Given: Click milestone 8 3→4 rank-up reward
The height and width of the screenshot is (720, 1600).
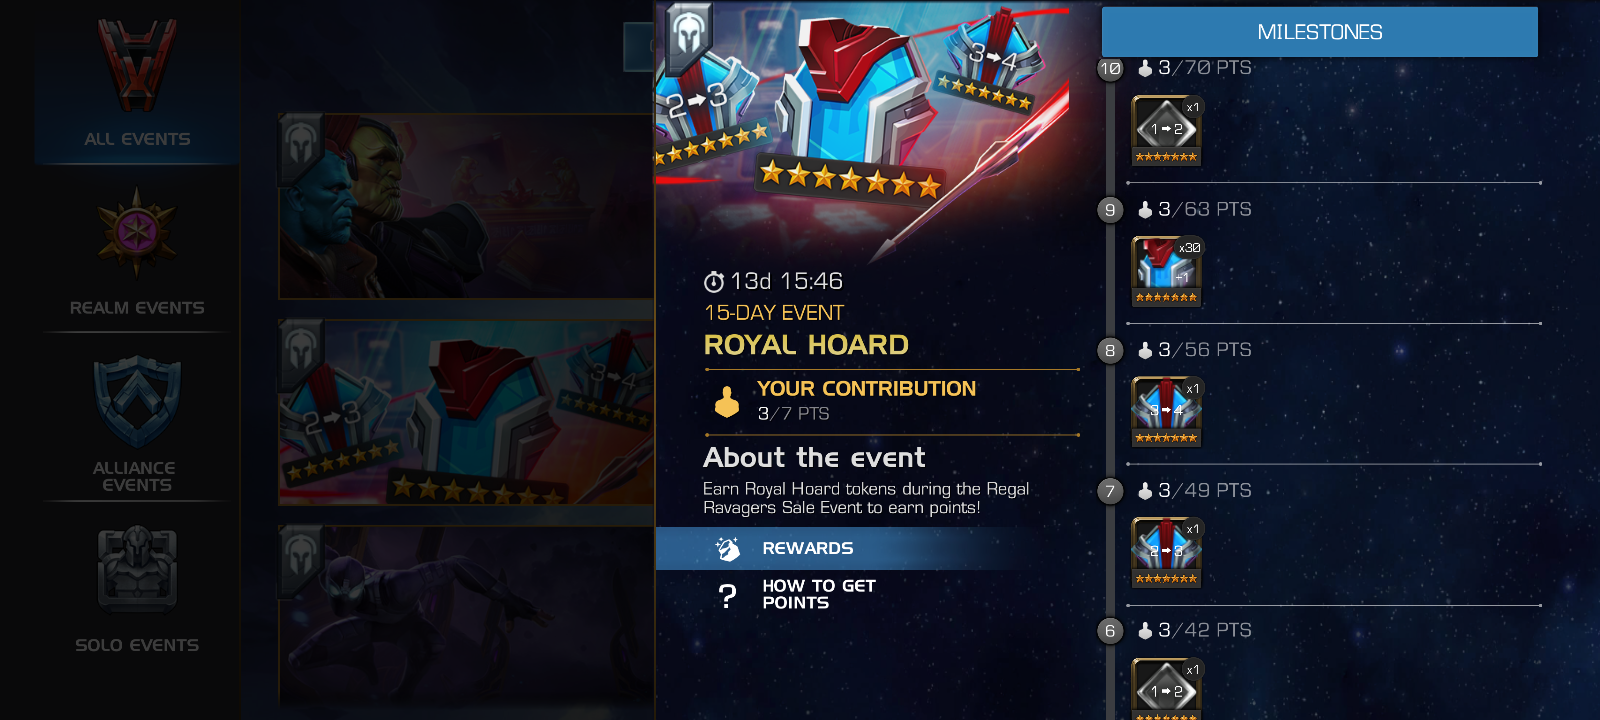Looking at the screenshot, I should pyautogui.click(x=1166, y=412).
